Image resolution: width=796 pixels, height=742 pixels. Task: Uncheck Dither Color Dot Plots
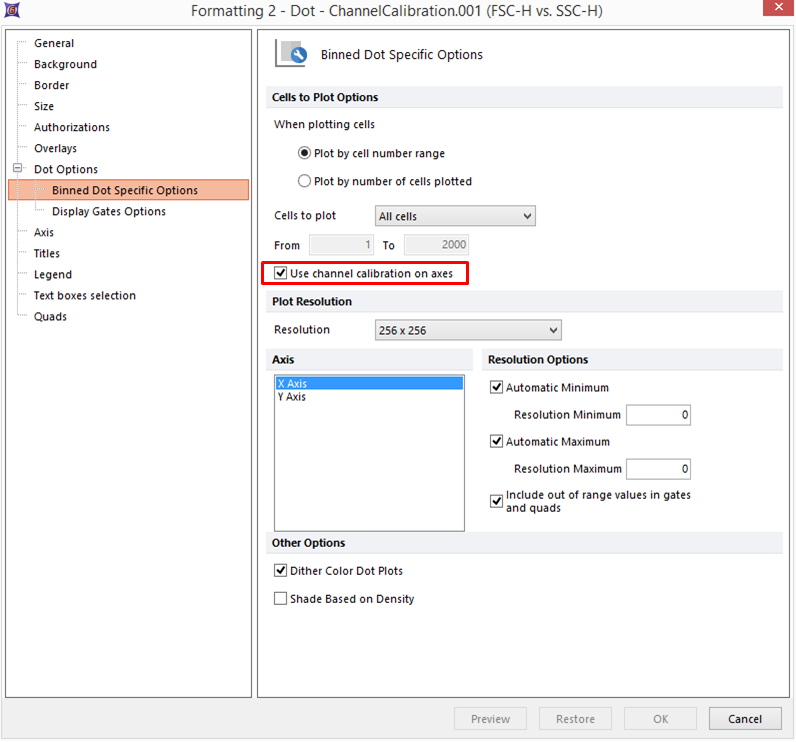(x=281, y=571)
